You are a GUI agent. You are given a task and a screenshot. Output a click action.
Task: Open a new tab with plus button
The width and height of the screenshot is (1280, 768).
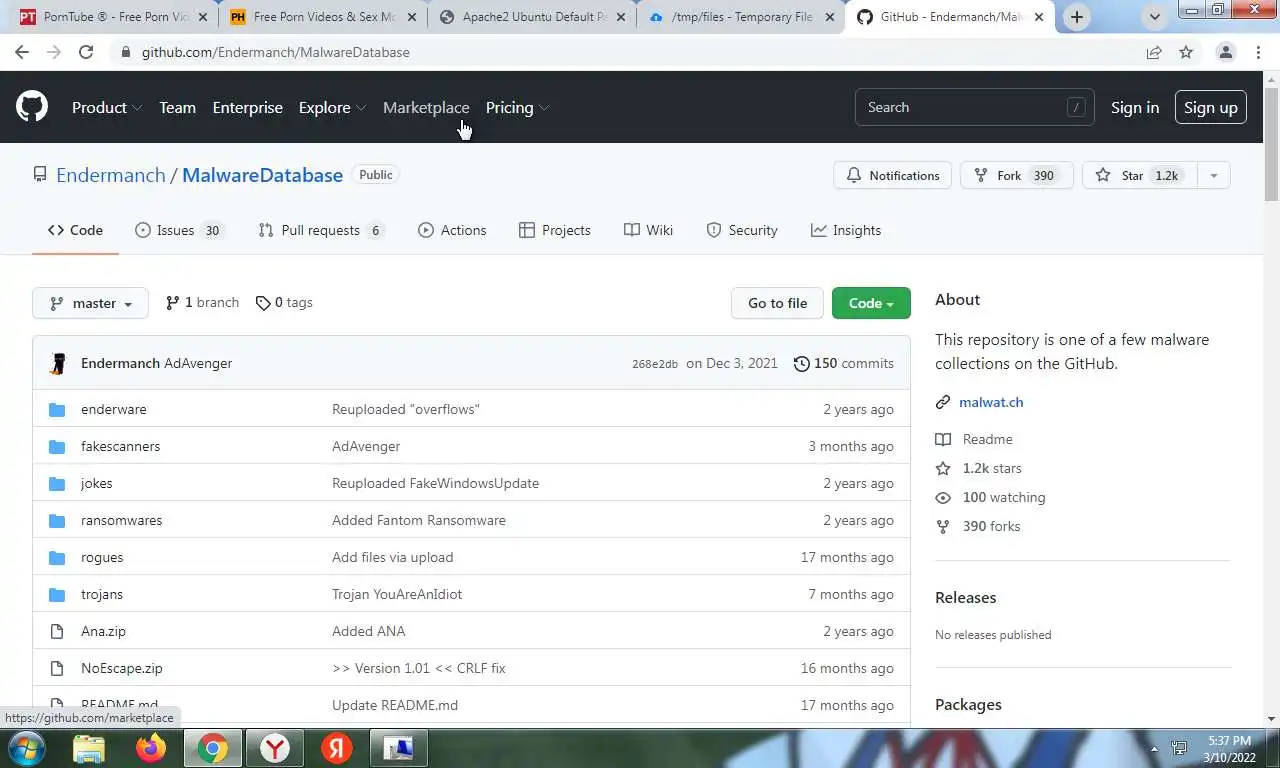click(1077, 17)
